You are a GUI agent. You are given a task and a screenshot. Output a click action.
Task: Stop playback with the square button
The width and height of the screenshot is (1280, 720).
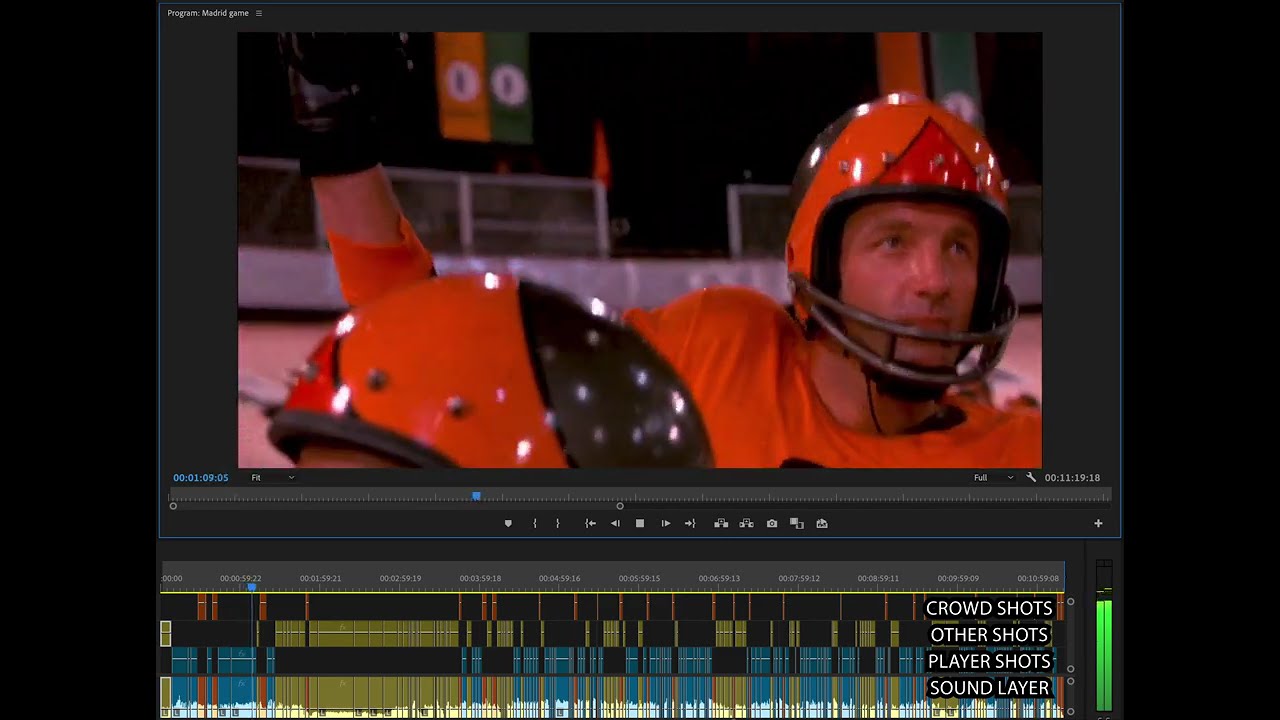tap(640, 523)
